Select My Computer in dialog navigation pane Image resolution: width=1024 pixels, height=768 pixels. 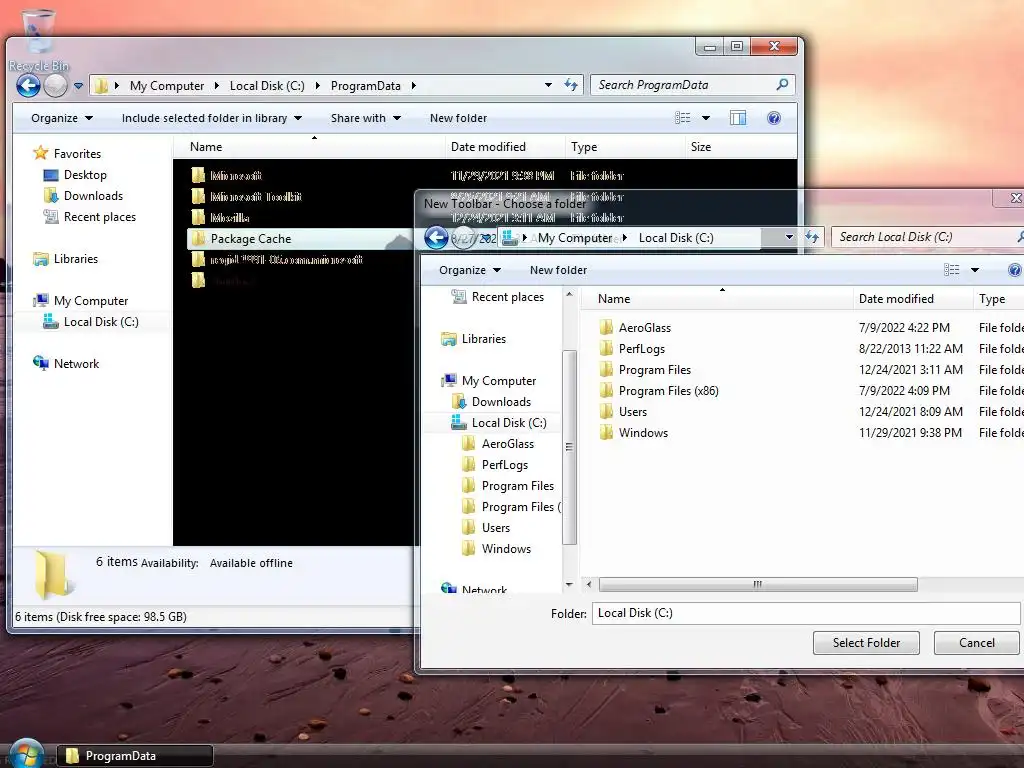(499, 381)
